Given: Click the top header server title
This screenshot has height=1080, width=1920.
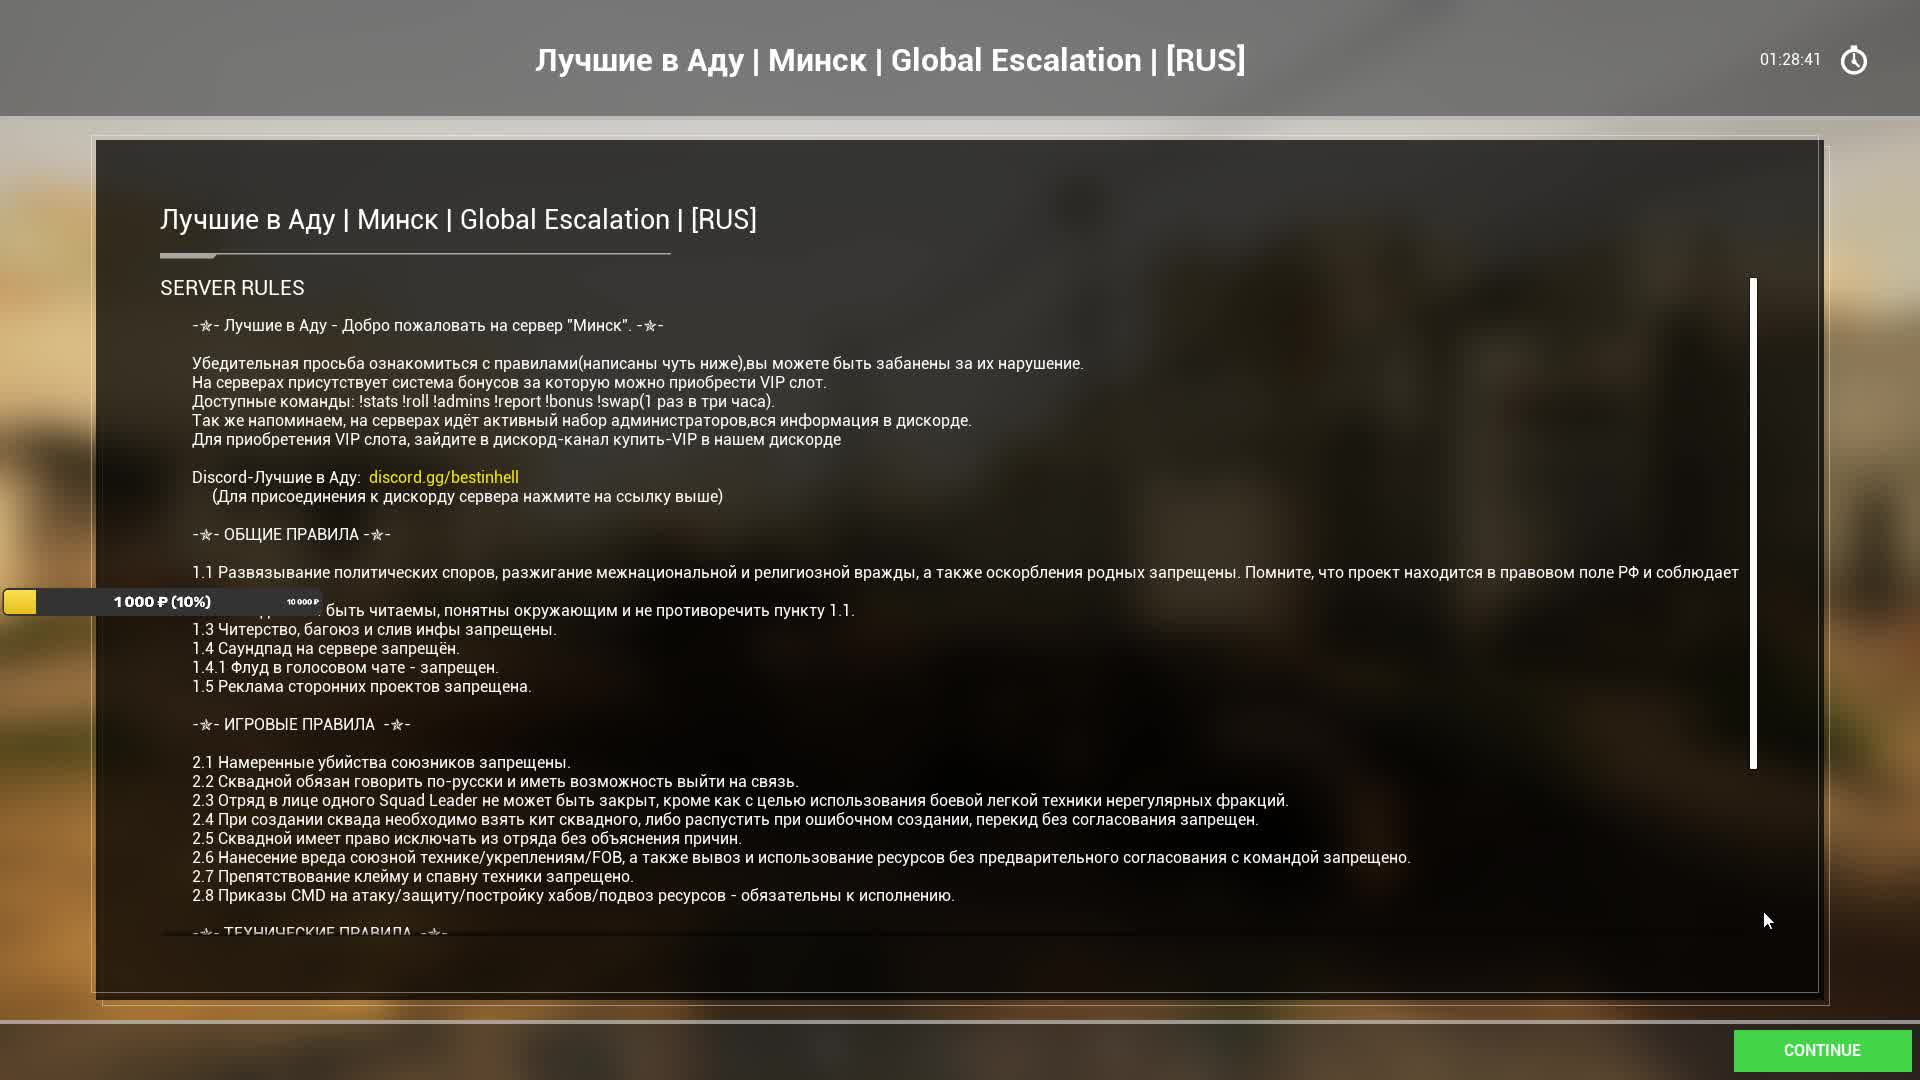Looking at the screenshot, I should click(890, 60).
